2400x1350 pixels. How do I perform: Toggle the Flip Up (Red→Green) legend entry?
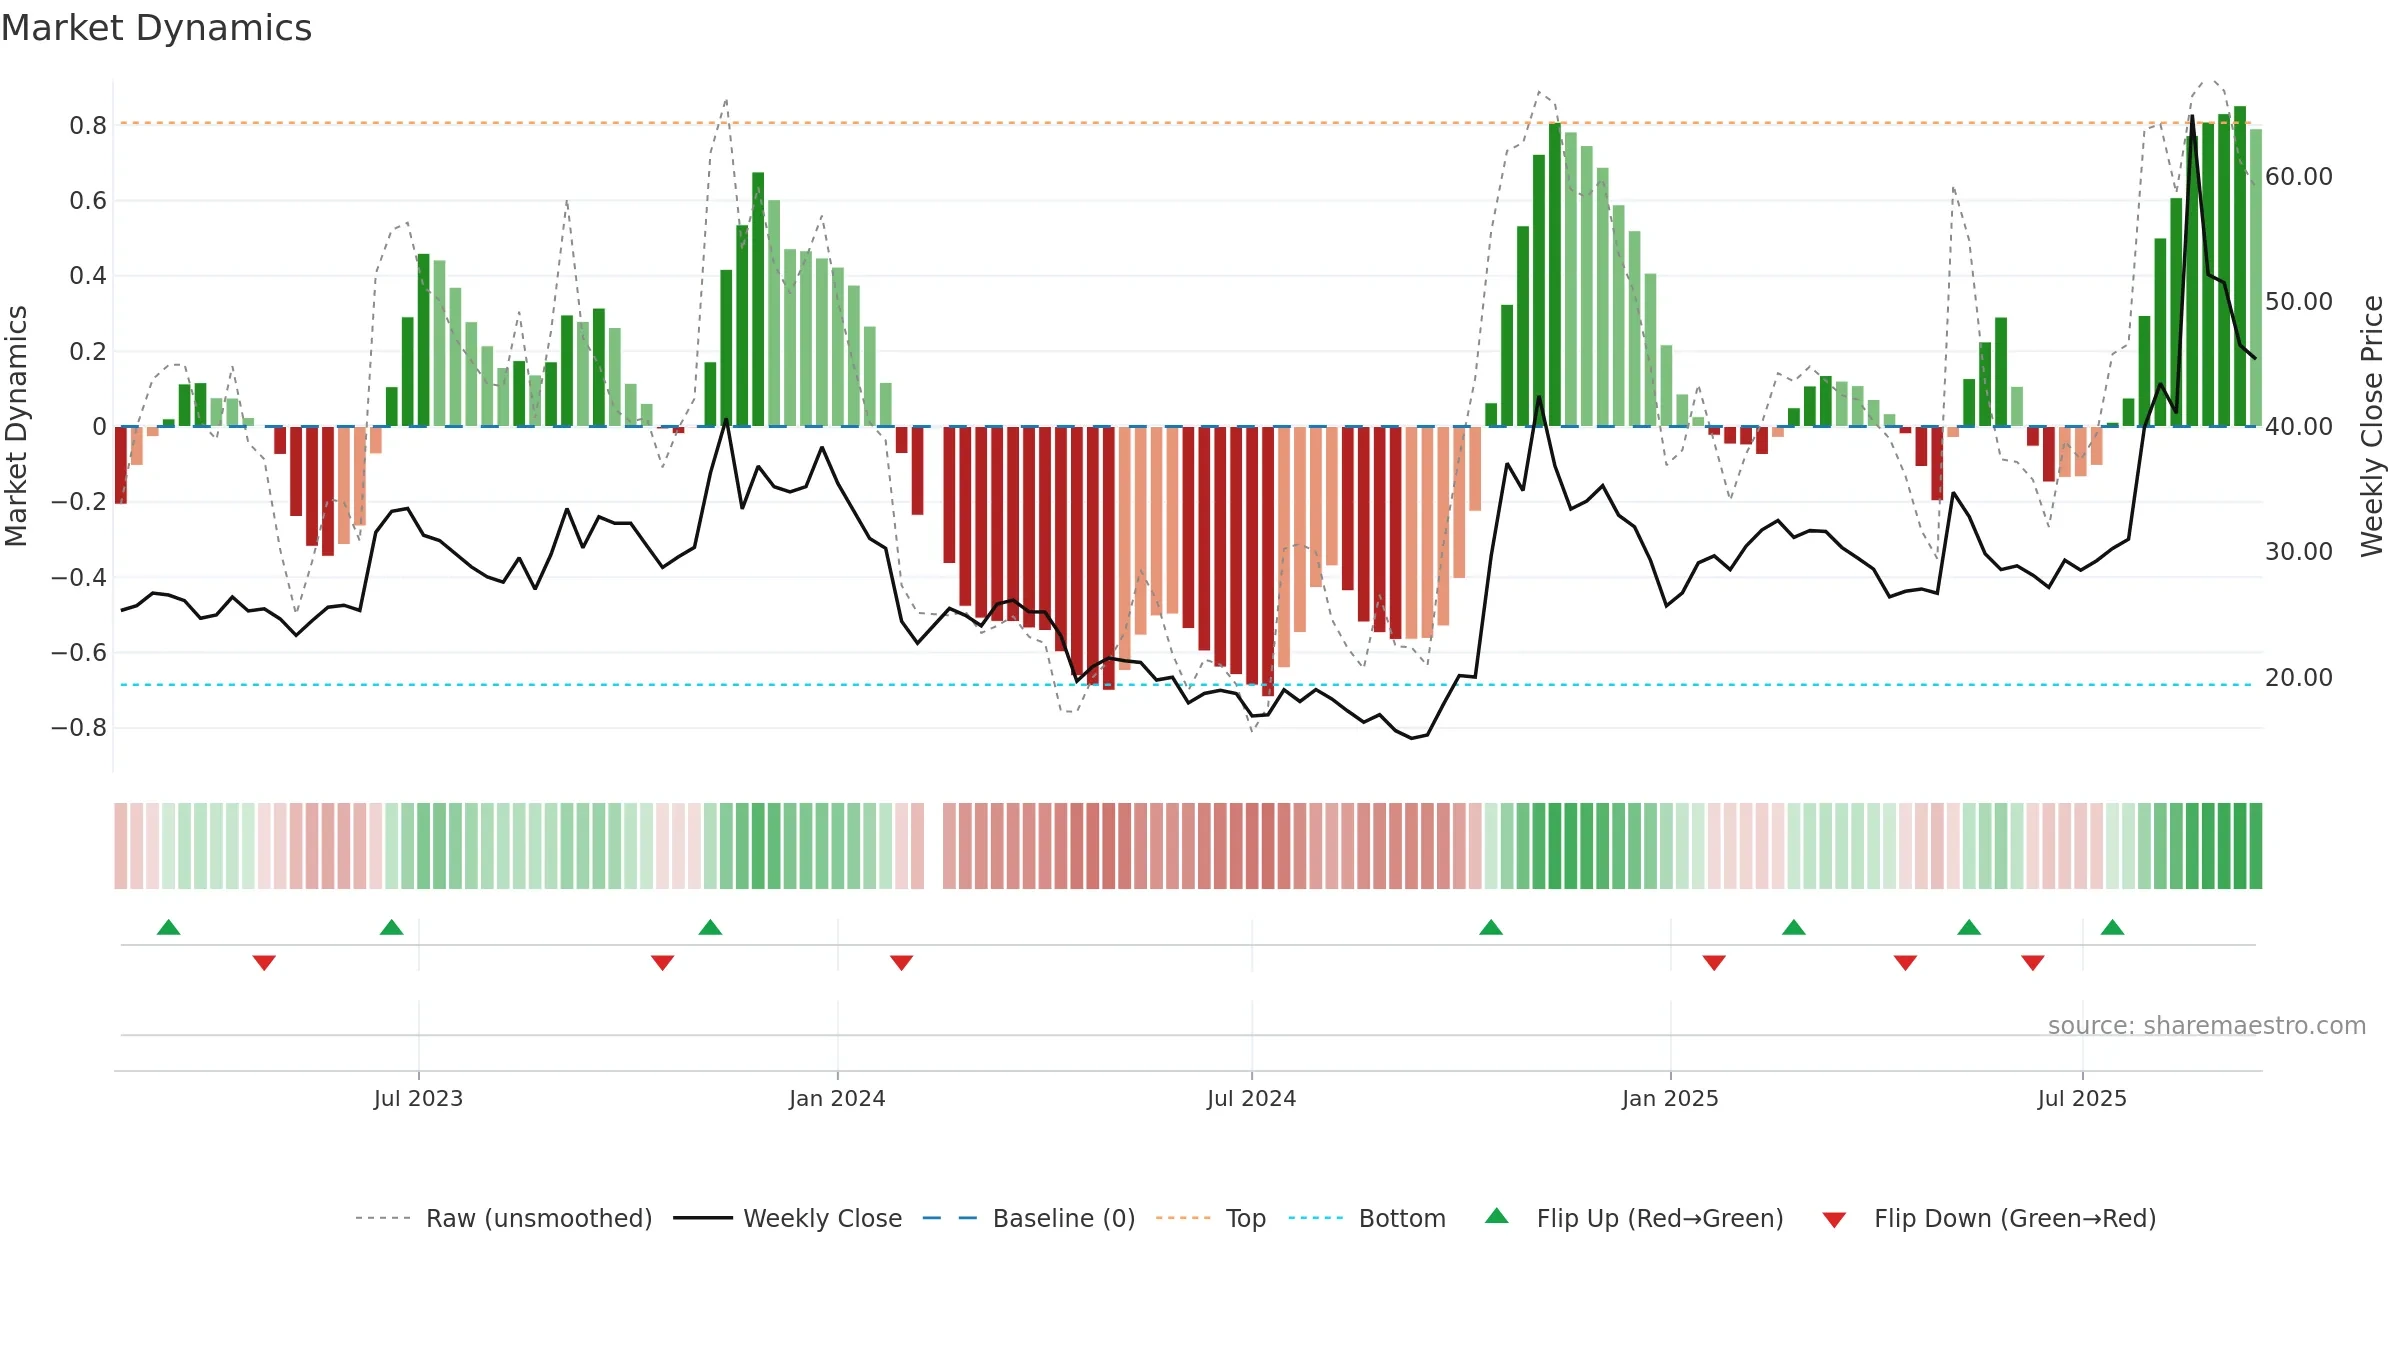coord(1634,1218)
